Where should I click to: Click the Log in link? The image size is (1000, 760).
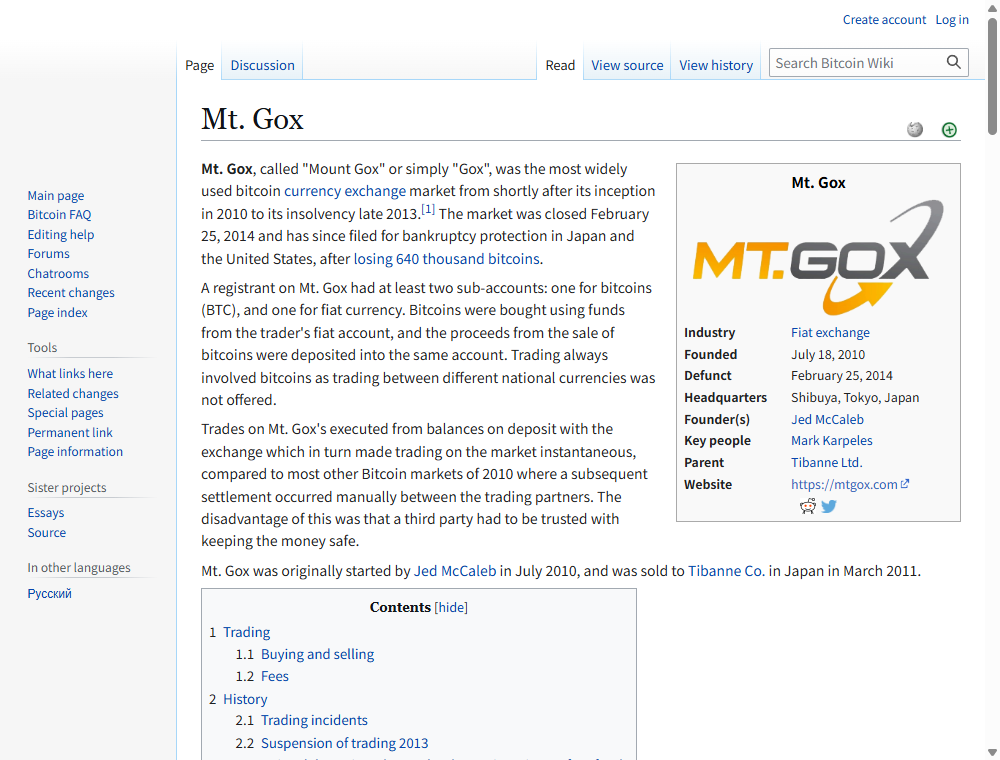(x=952, y=20)
